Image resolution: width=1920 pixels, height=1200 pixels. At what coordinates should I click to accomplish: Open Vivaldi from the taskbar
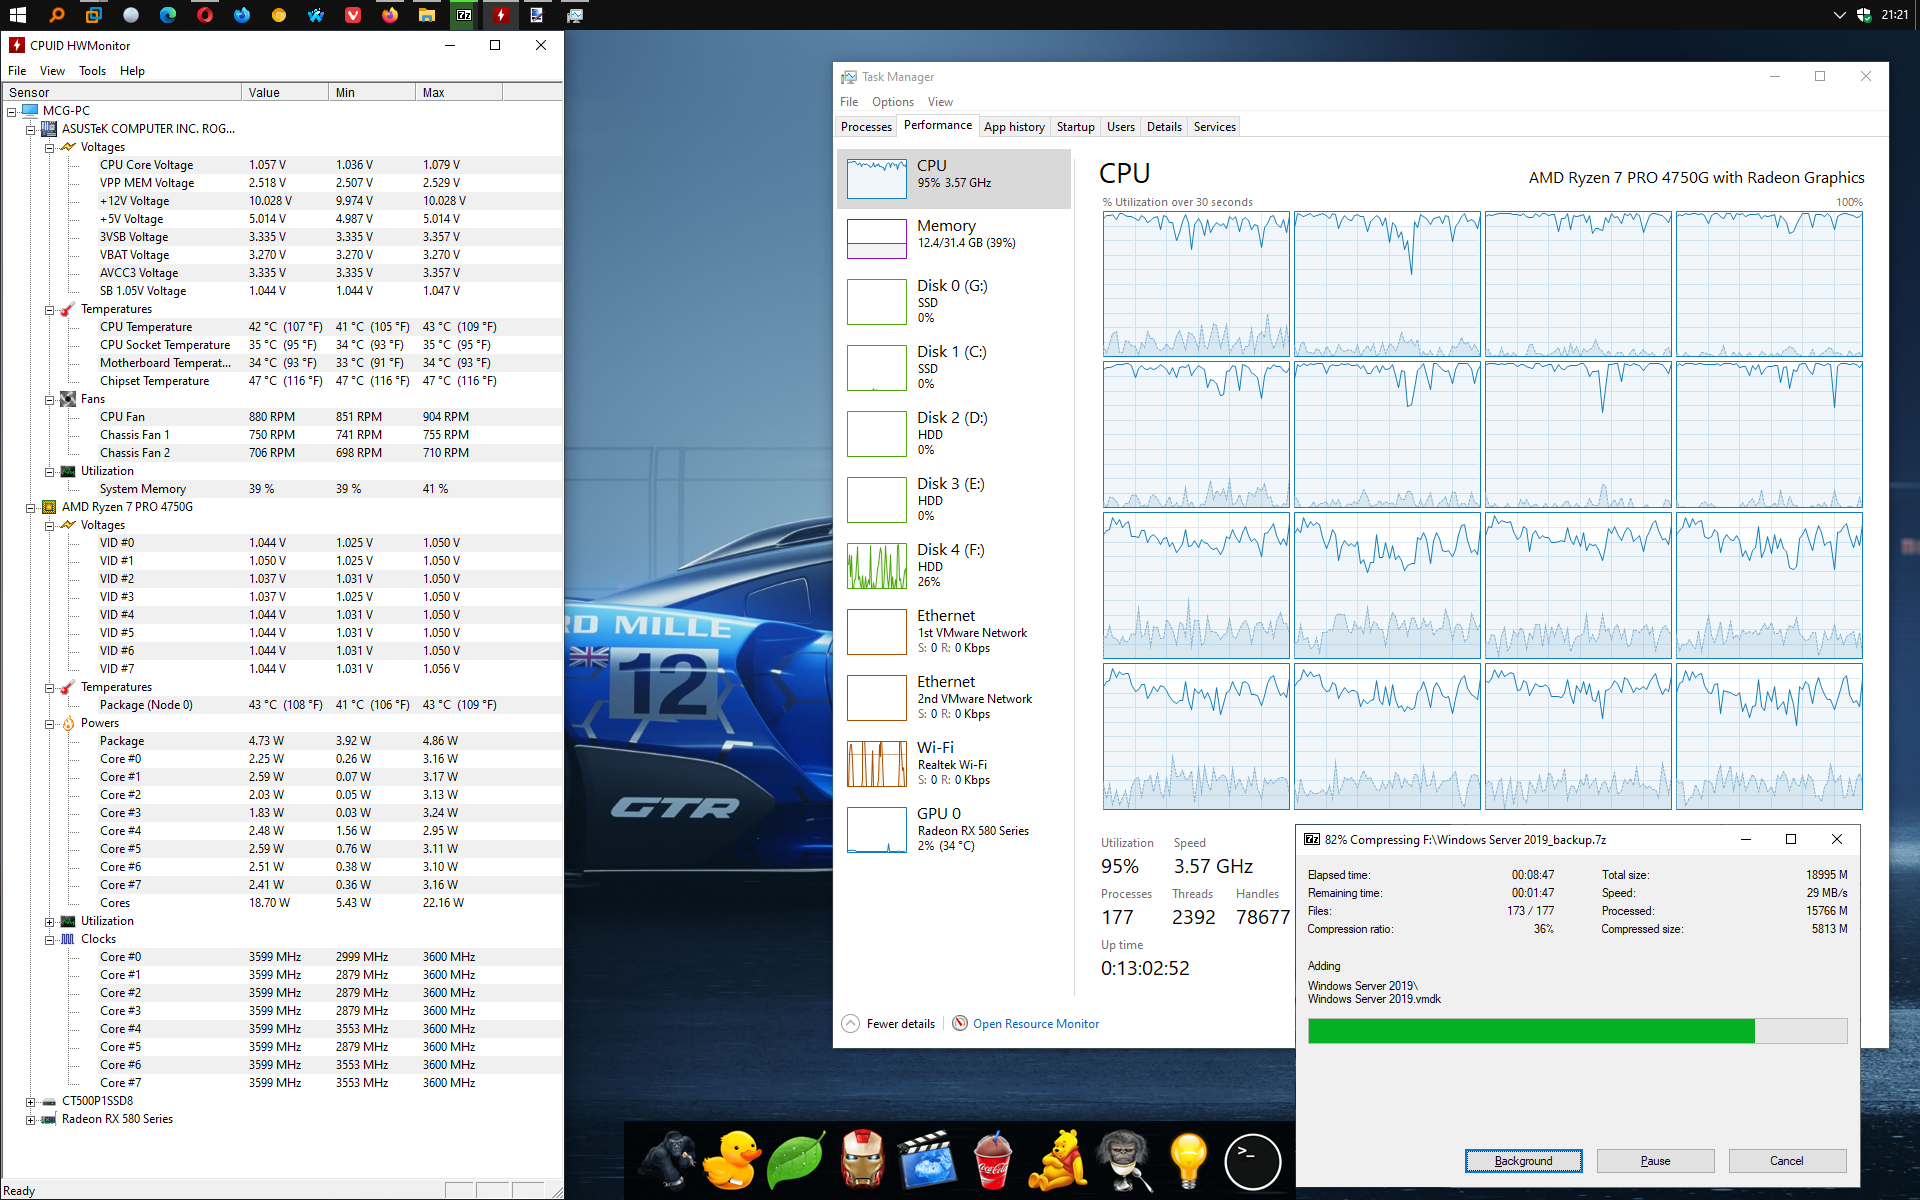353,15
